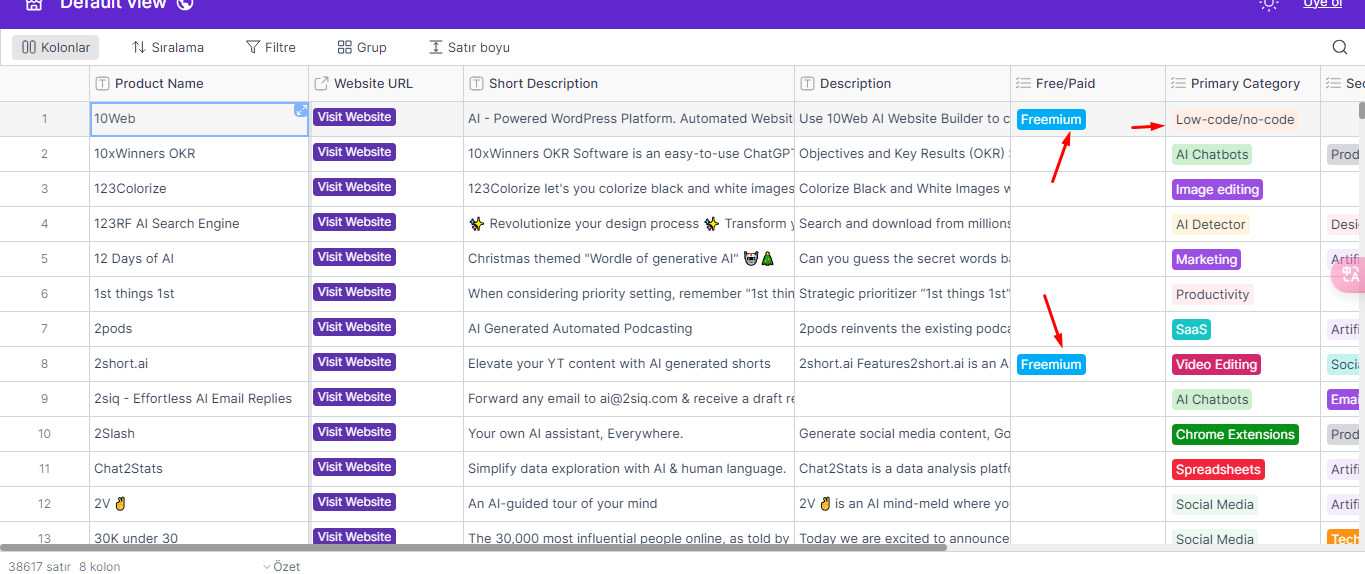
Task: Click Visit Website for Chat2Stats
Action: click(x=354, y=467)
